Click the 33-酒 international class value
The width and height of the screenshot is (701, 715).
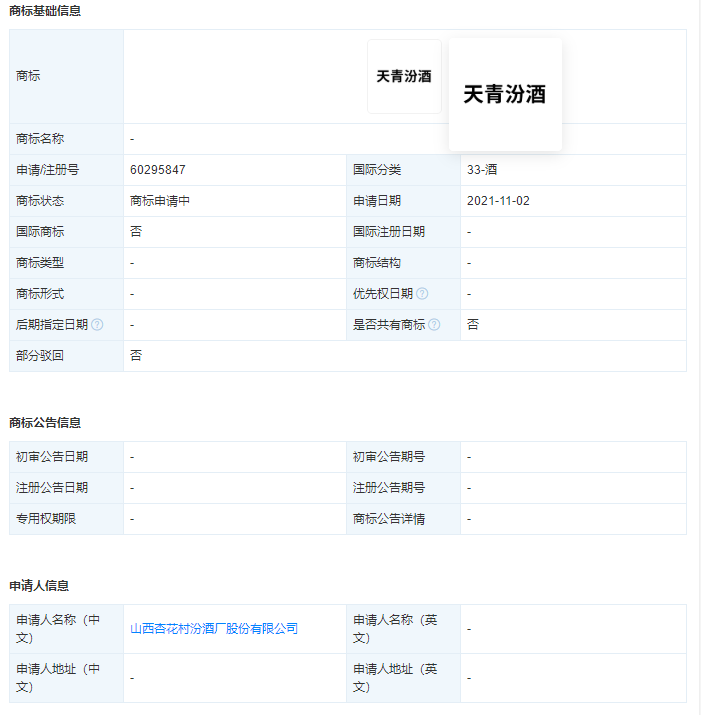point(482,170)
